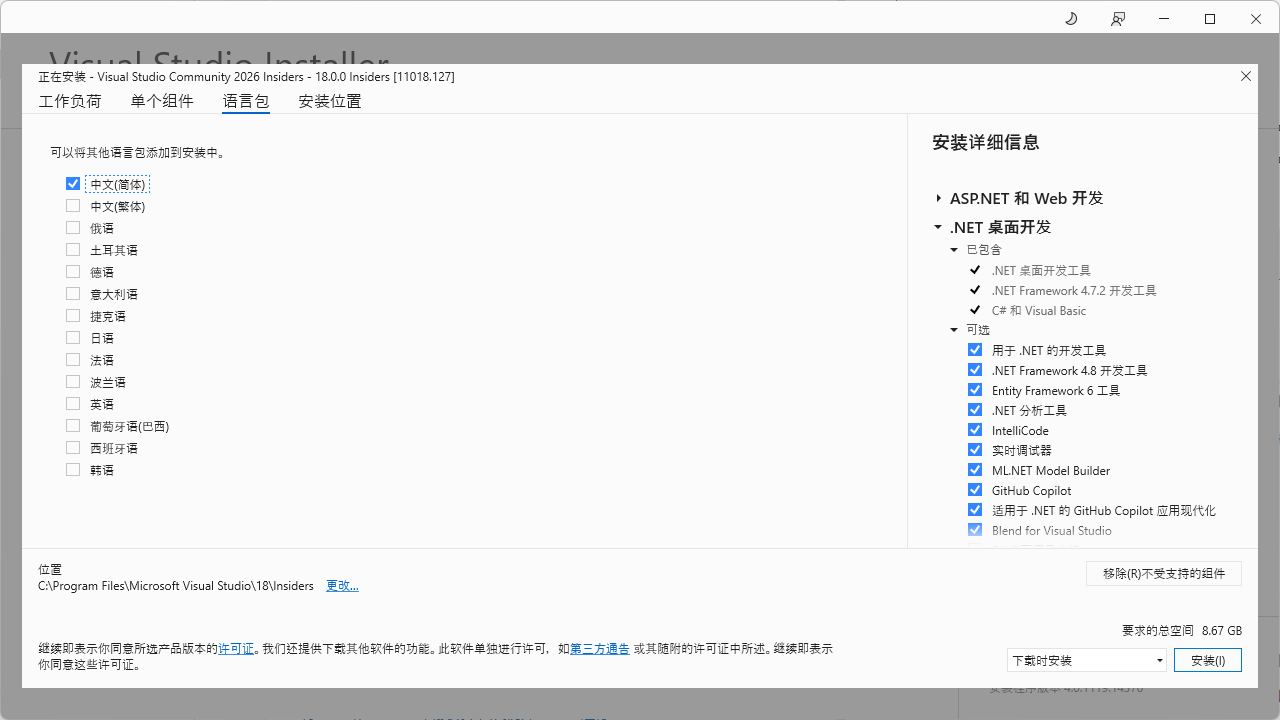Viewport: 1280px width, 720px height.
Task: Click the 安装(I) button
Action: [x=1208, y=660]
